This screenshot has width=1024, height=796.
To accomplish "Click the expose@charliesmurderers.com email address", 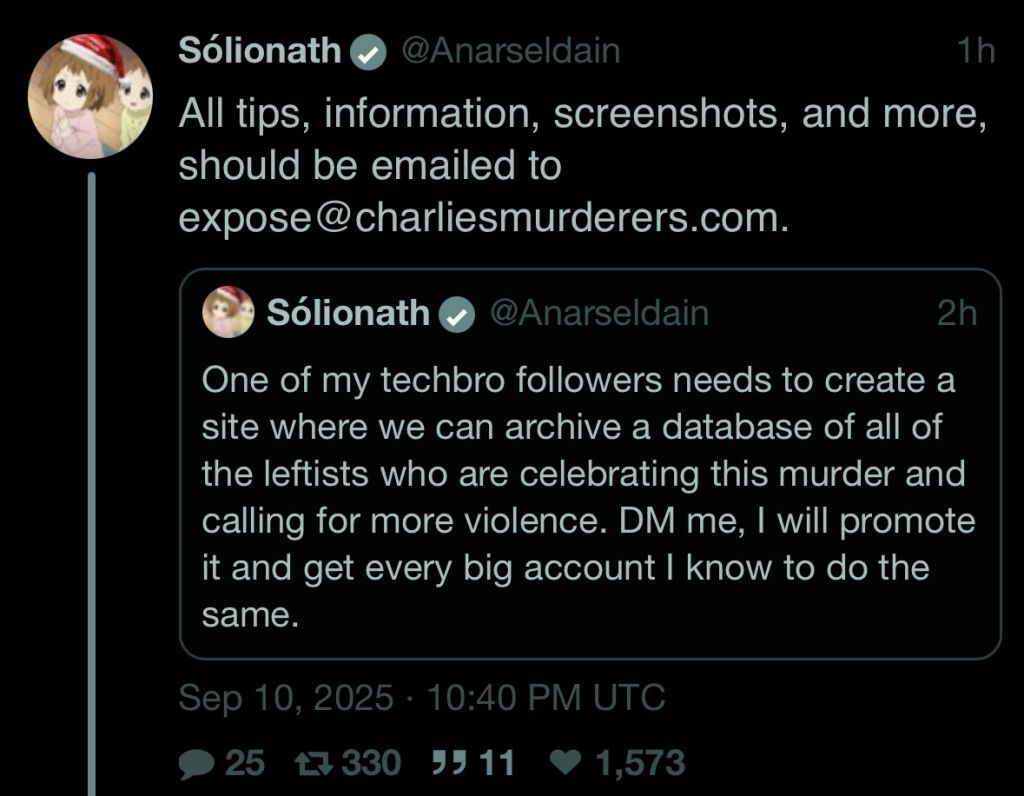I will pos(478,219).
